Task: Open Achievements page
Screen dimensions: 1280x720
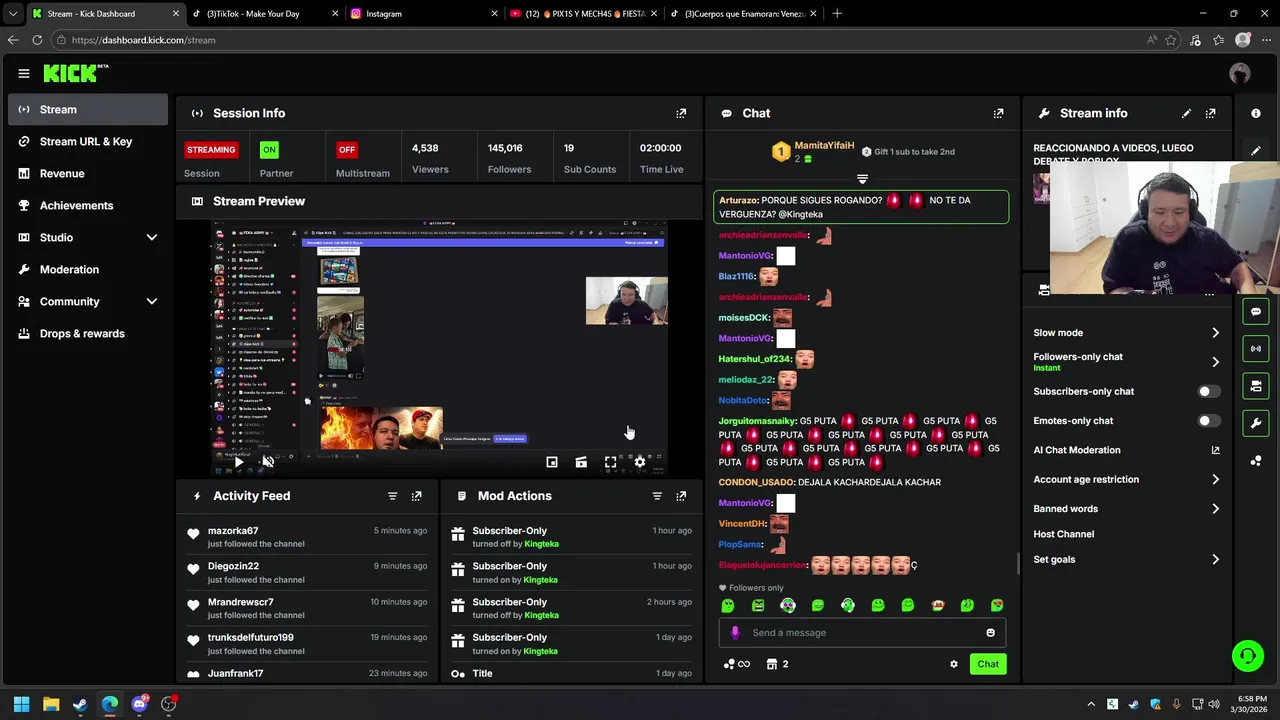Action: pos(88,205)
